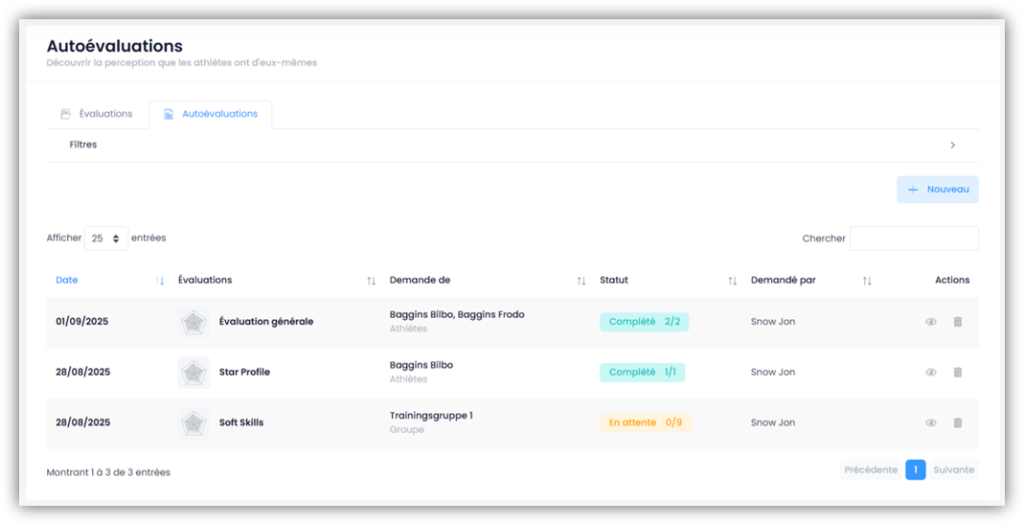Delete the Soft Skills row via trash icon

coord(957,423)
